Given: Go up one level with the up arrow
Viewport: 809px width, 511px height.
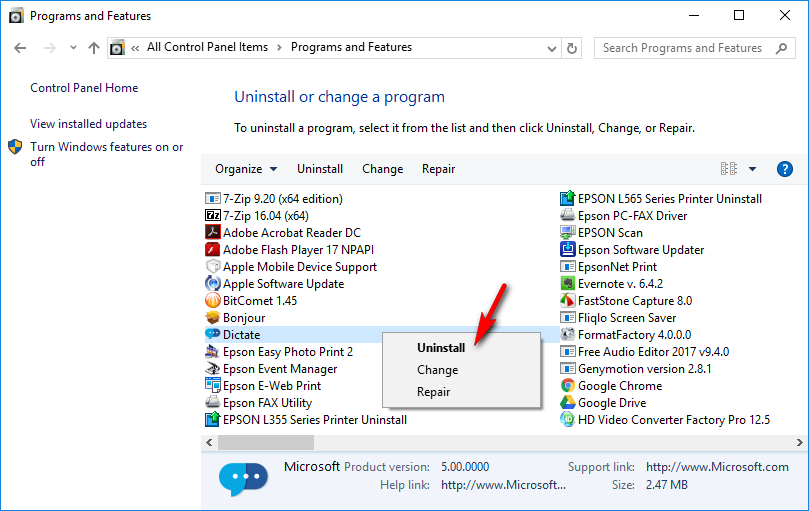Looking at the screenshot, I should click(93, 48).
